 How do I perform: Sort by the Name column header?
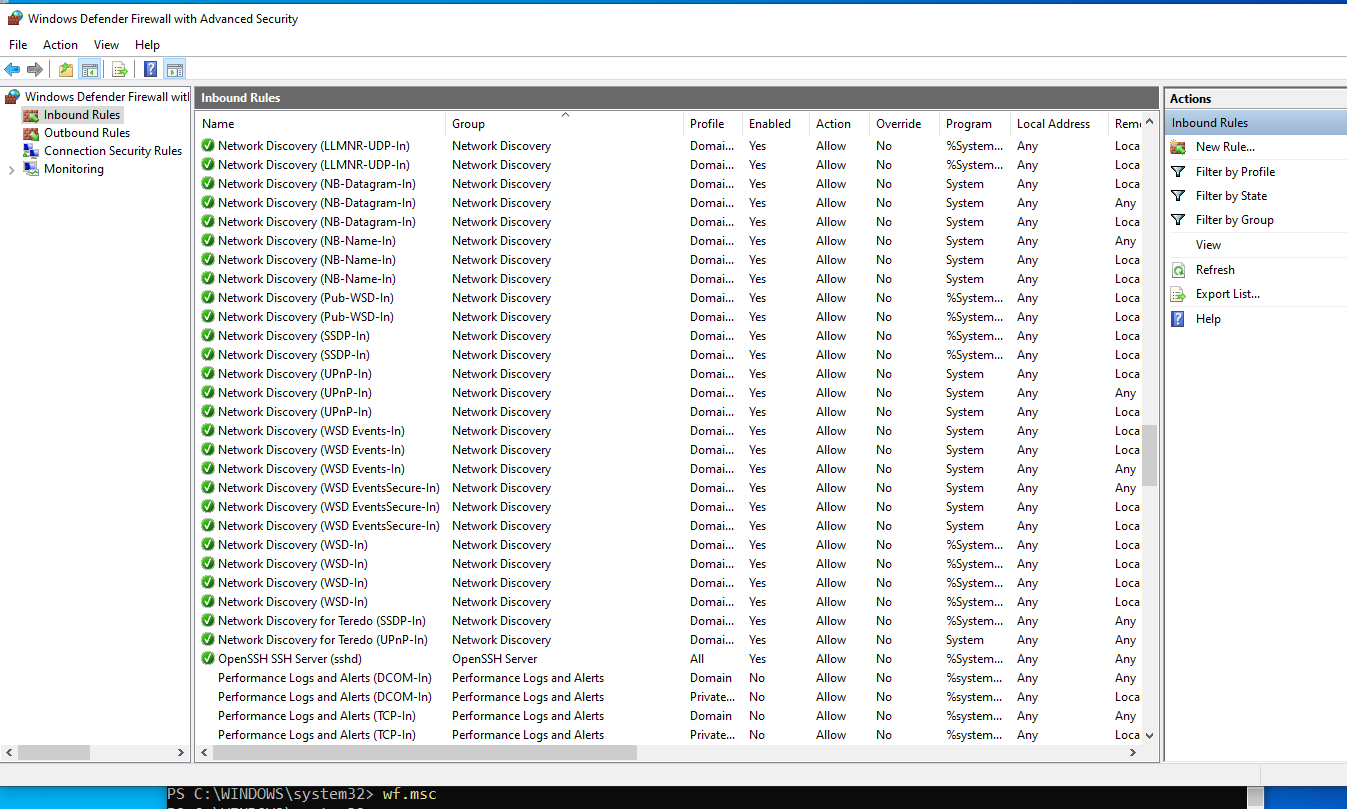coord(320,124)
